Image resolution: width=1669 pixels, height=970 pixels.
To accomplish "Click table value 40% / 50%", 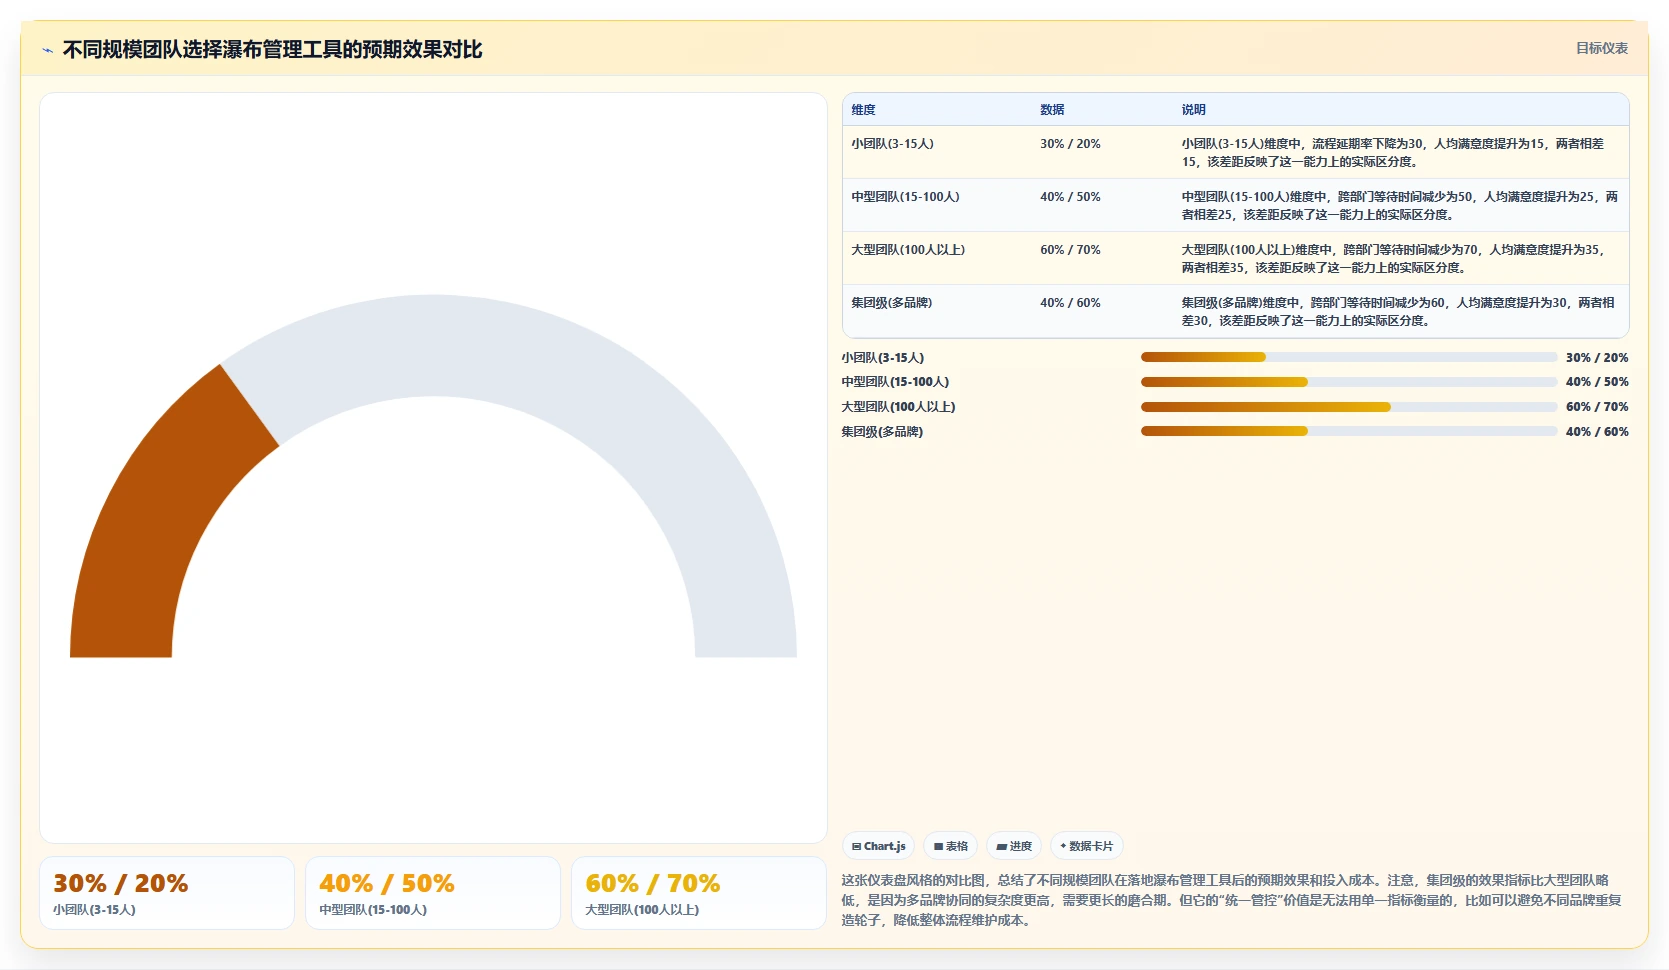I will pyautogui.click(x=1070, y=197).
